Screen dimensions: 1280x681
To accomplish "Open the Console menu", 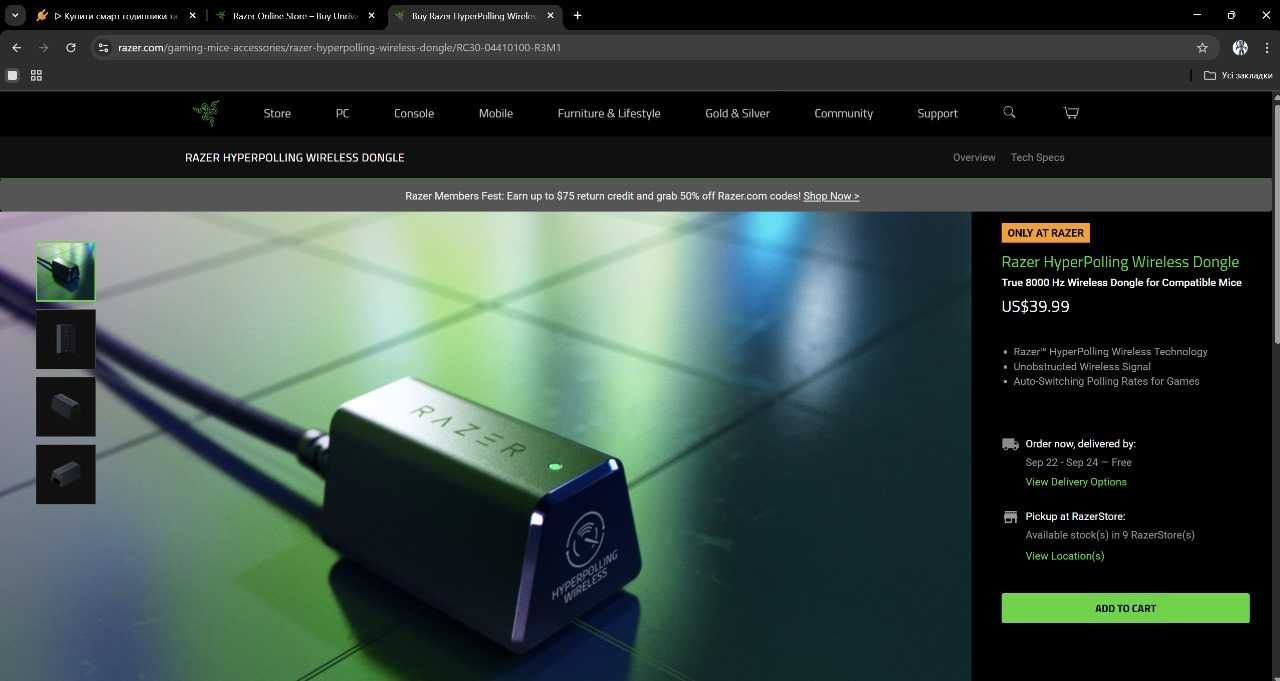I will point(414,113).
